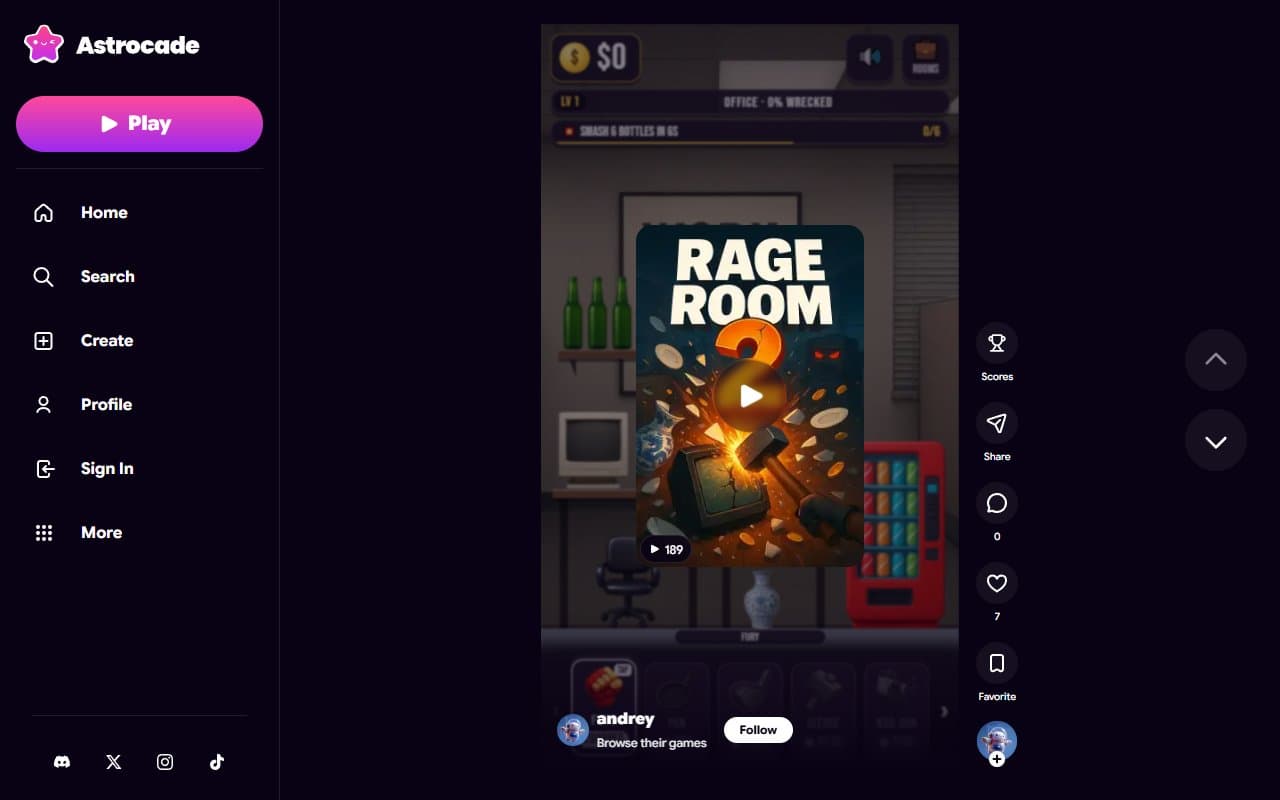Click Sign In in the sidebar
This screenshot has height=800, width=1280.
[x=139, y=468]
